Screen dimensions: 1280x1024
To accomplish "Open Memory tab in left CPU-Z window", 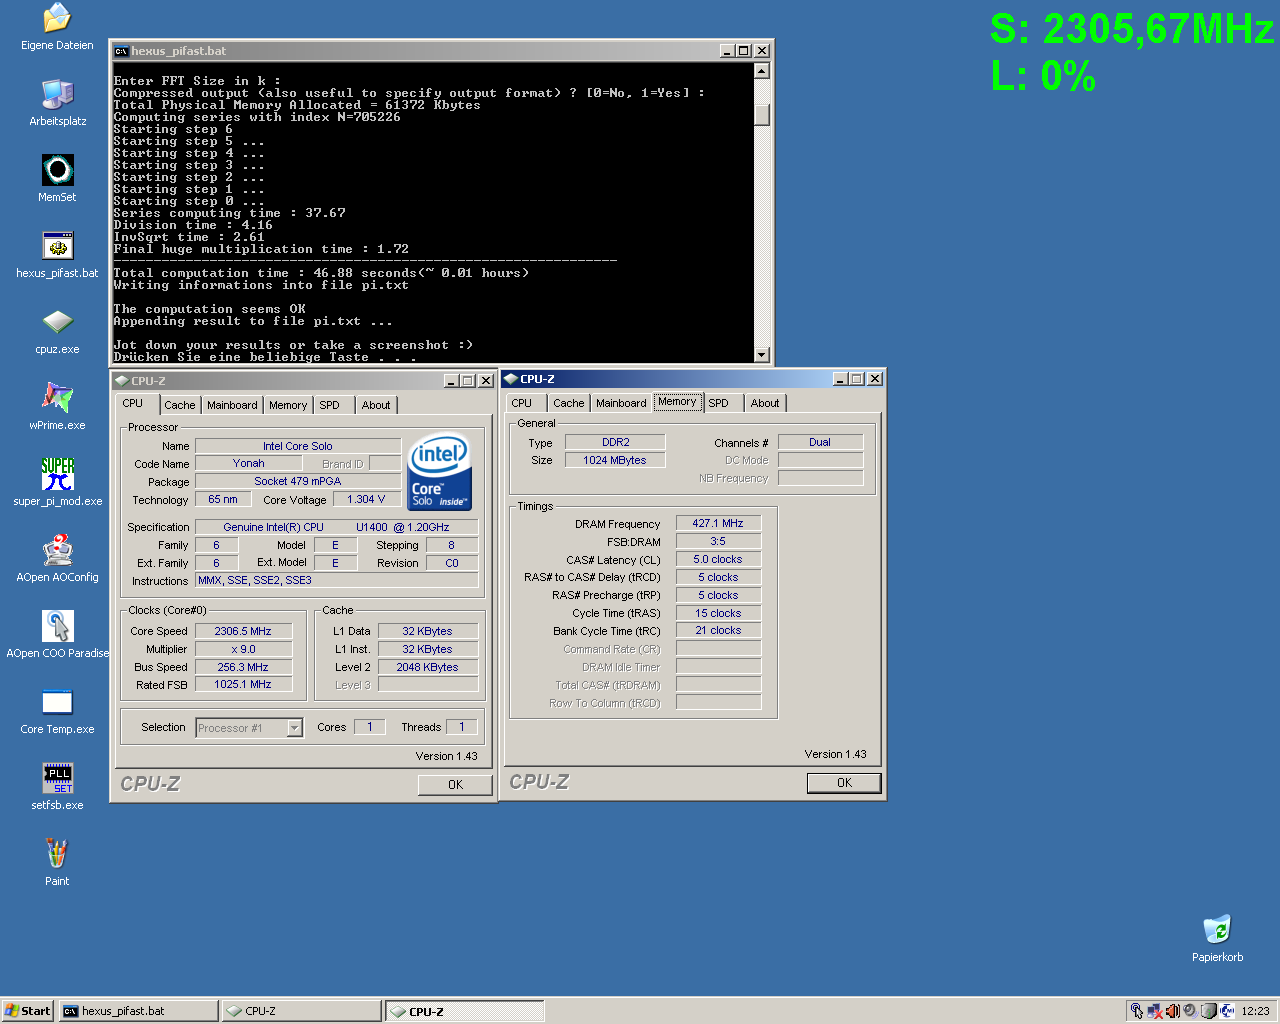I will pos(288,405).
